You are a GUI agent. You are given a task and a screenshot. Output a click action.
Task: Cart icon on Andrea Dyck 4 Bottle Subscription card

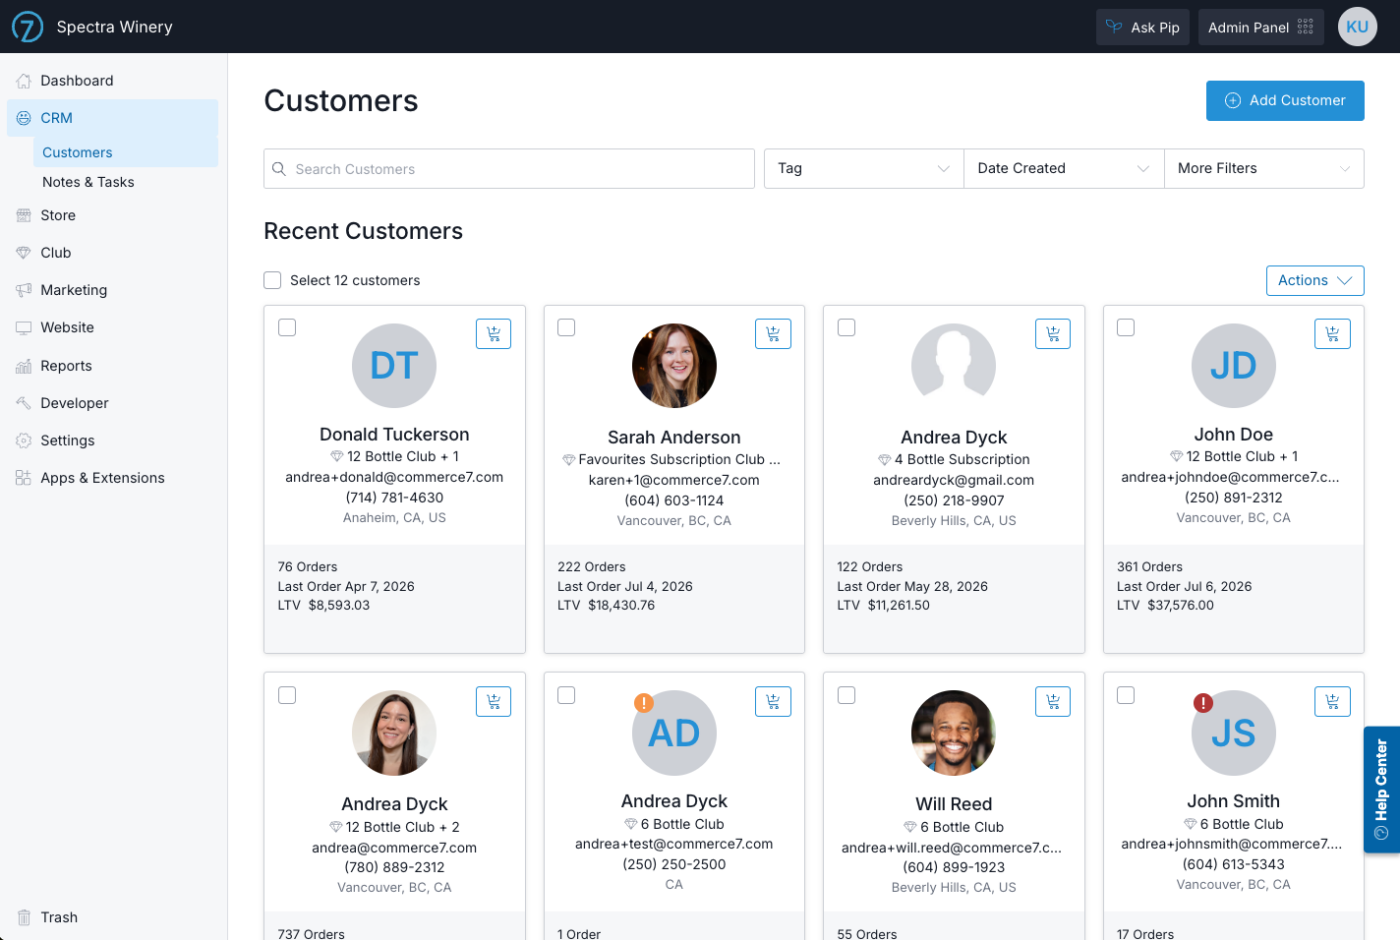(x=1053, y=334)
